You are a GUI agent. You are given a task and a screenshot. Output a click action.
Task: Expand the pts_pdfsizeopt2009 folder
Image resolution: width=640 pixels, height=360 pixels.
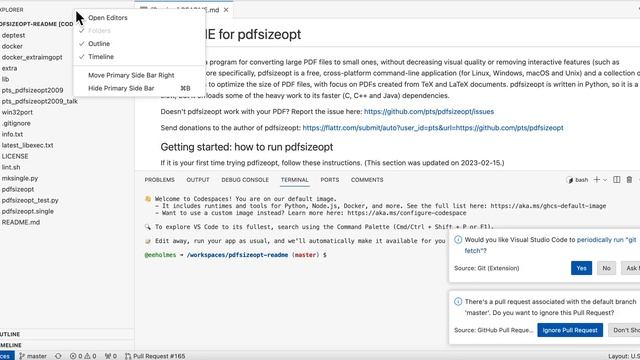click(32, 90)
